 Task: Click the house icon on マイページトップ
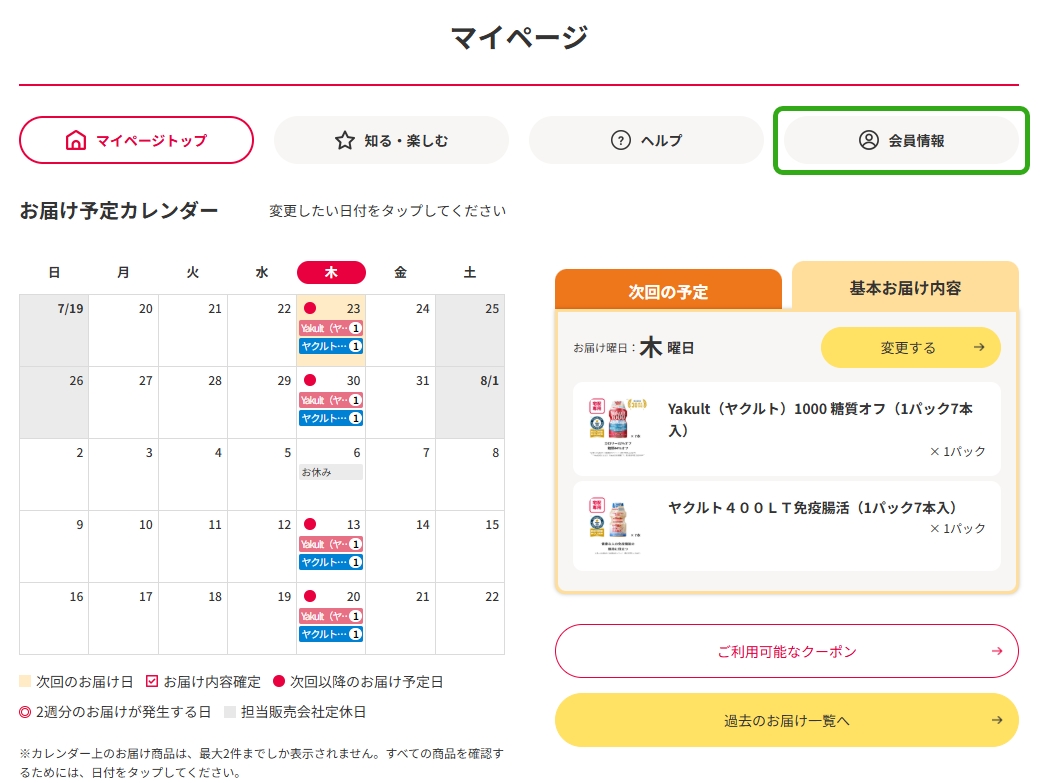tap(76, 140)
